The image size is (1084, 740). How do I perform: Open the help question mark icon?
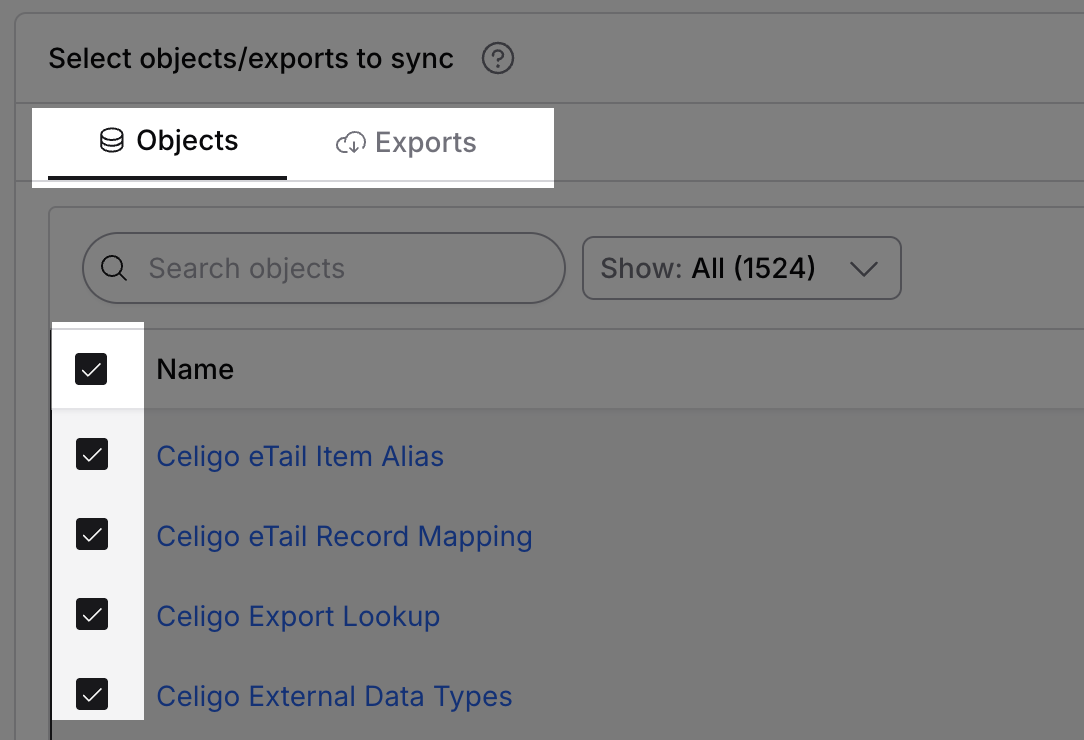point(498,58)
